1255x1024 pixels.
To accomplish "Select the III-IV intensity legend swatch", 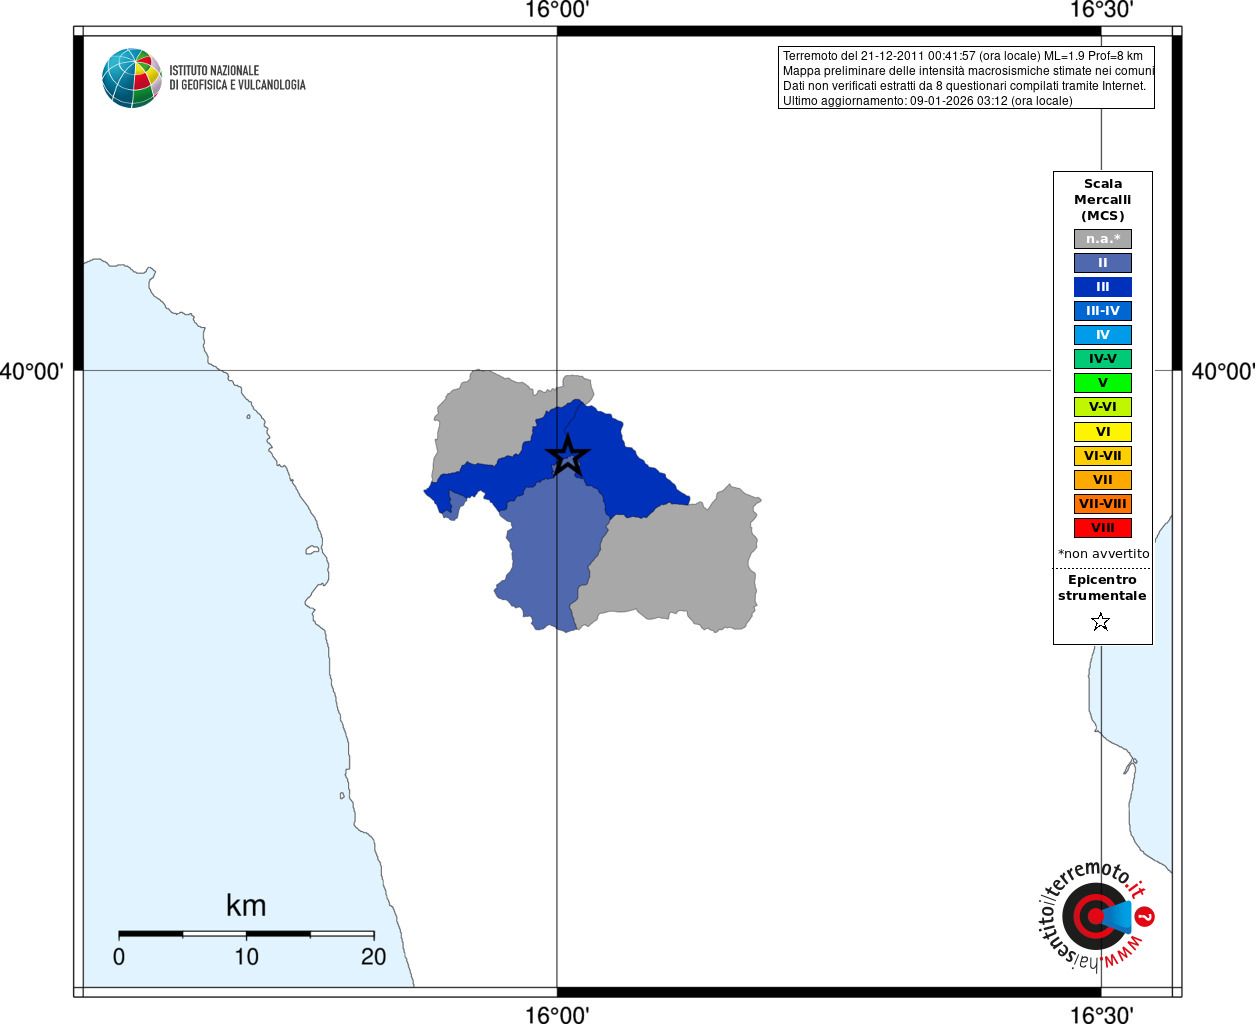I will click(1103, 311).
